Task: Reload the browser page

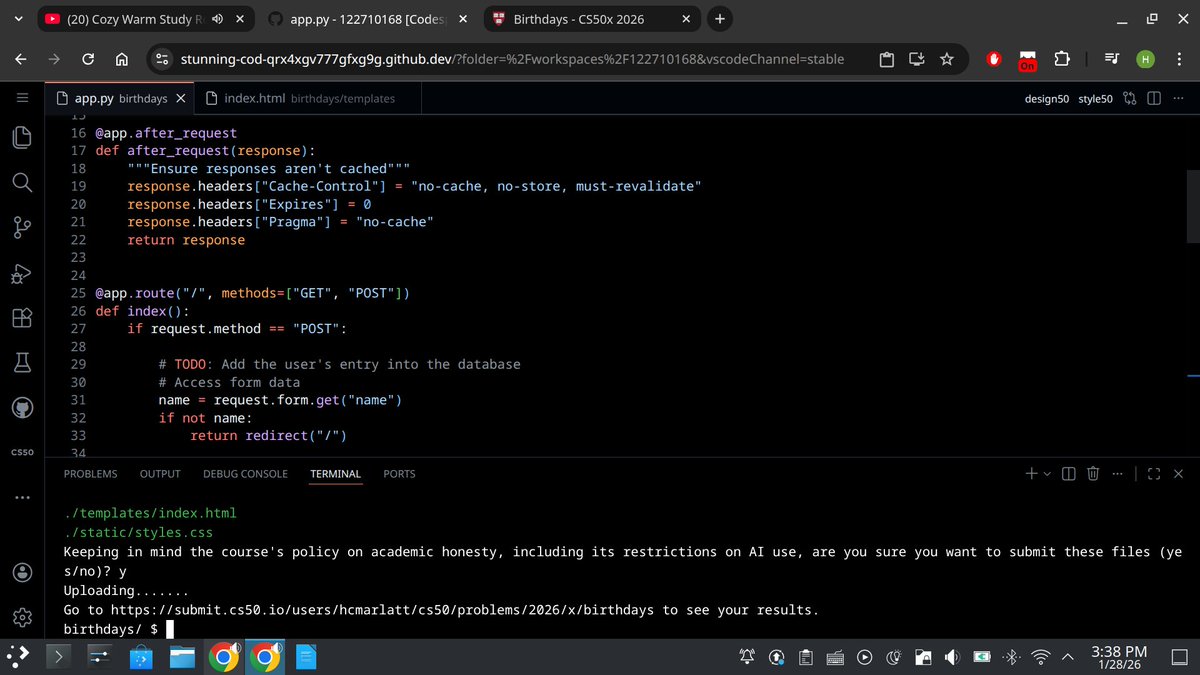Action: 88,60
